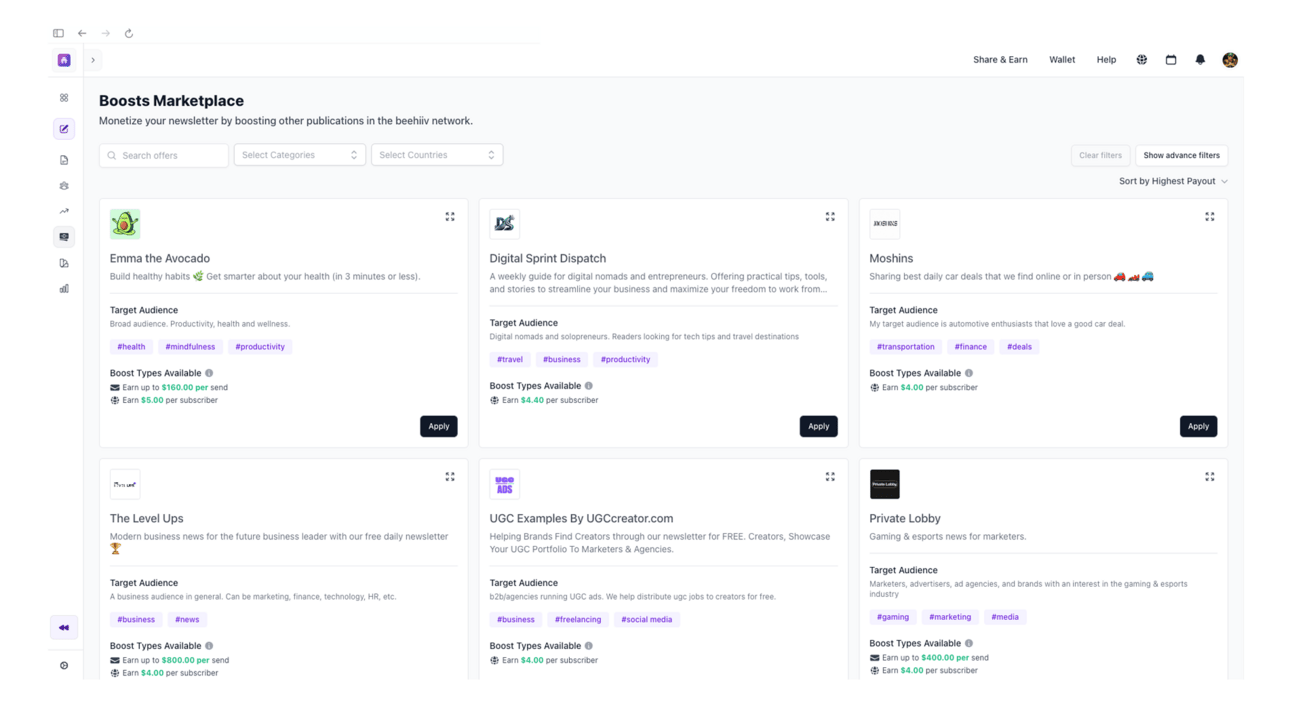The image size is (1292, 706).
Task: Expand the Private Lobby card
Action: [1210, 477]
